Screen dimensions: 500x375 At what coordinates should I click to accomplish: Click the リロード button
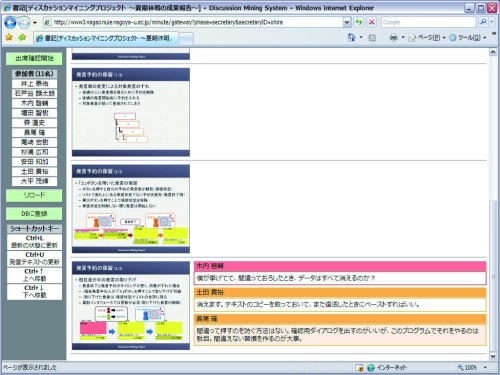(34, 195)
